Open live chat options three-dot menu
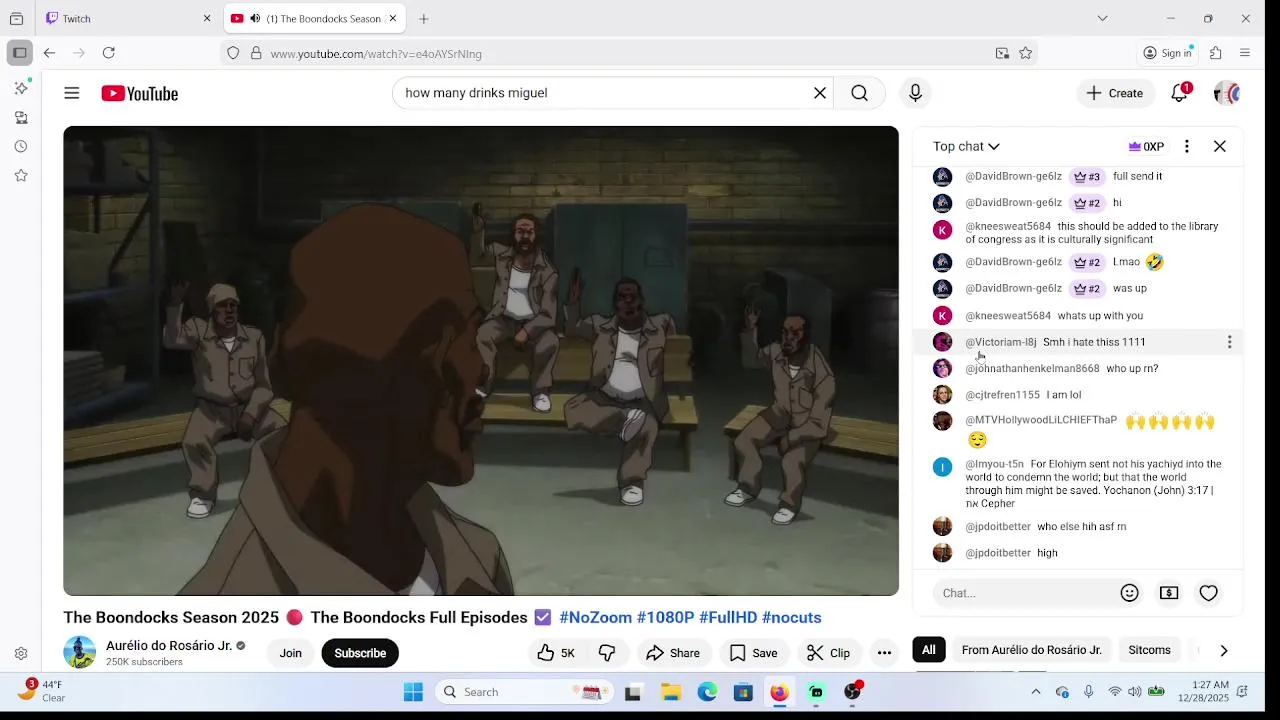The height and width of the screenshot is (720, 1280). [1187, 146]
